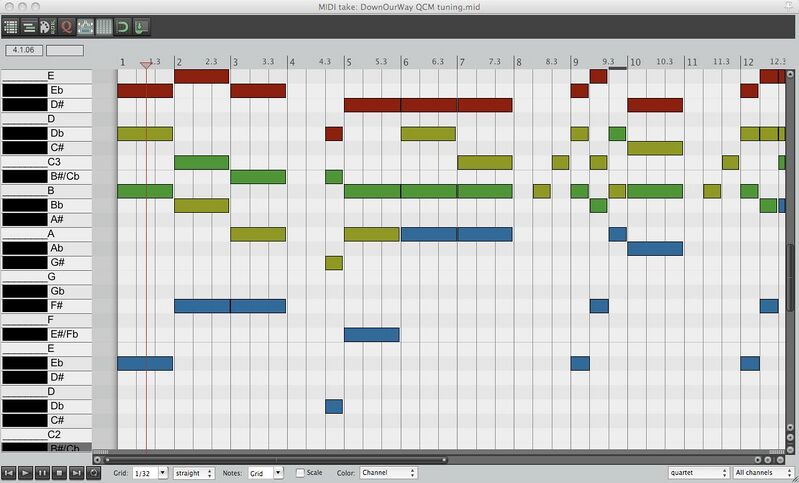Skip to end with the forward button
Screen dimensions: 799x483
76,473
